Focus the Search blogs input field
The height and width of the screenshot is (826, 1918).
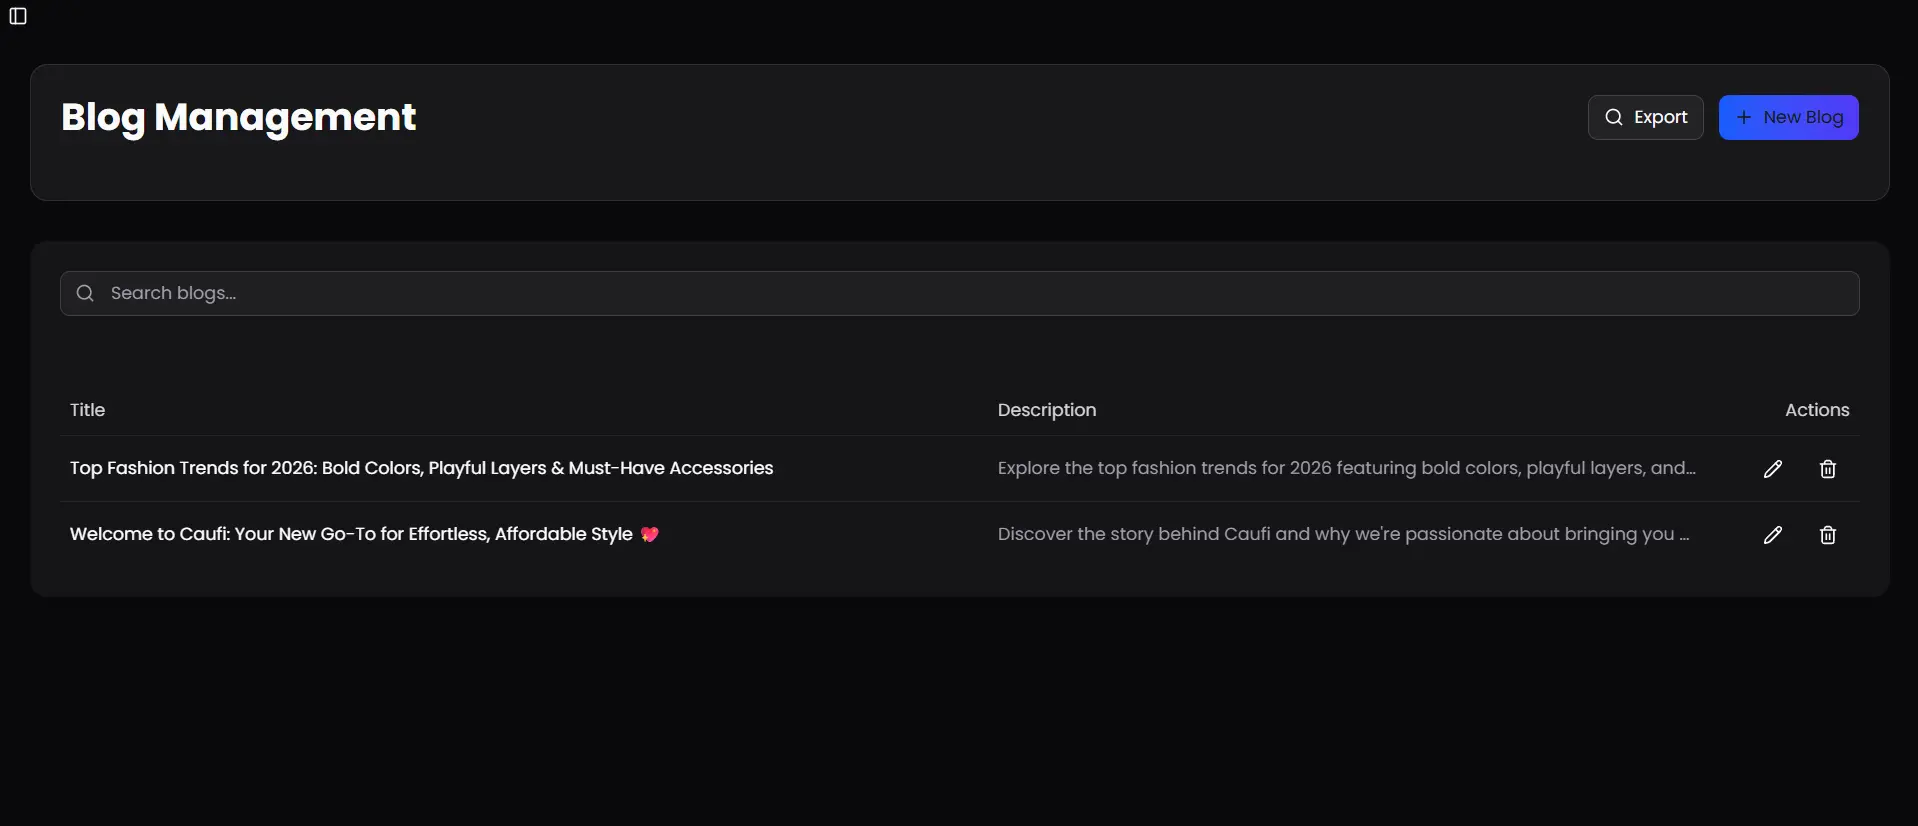[x=959, y=293]
